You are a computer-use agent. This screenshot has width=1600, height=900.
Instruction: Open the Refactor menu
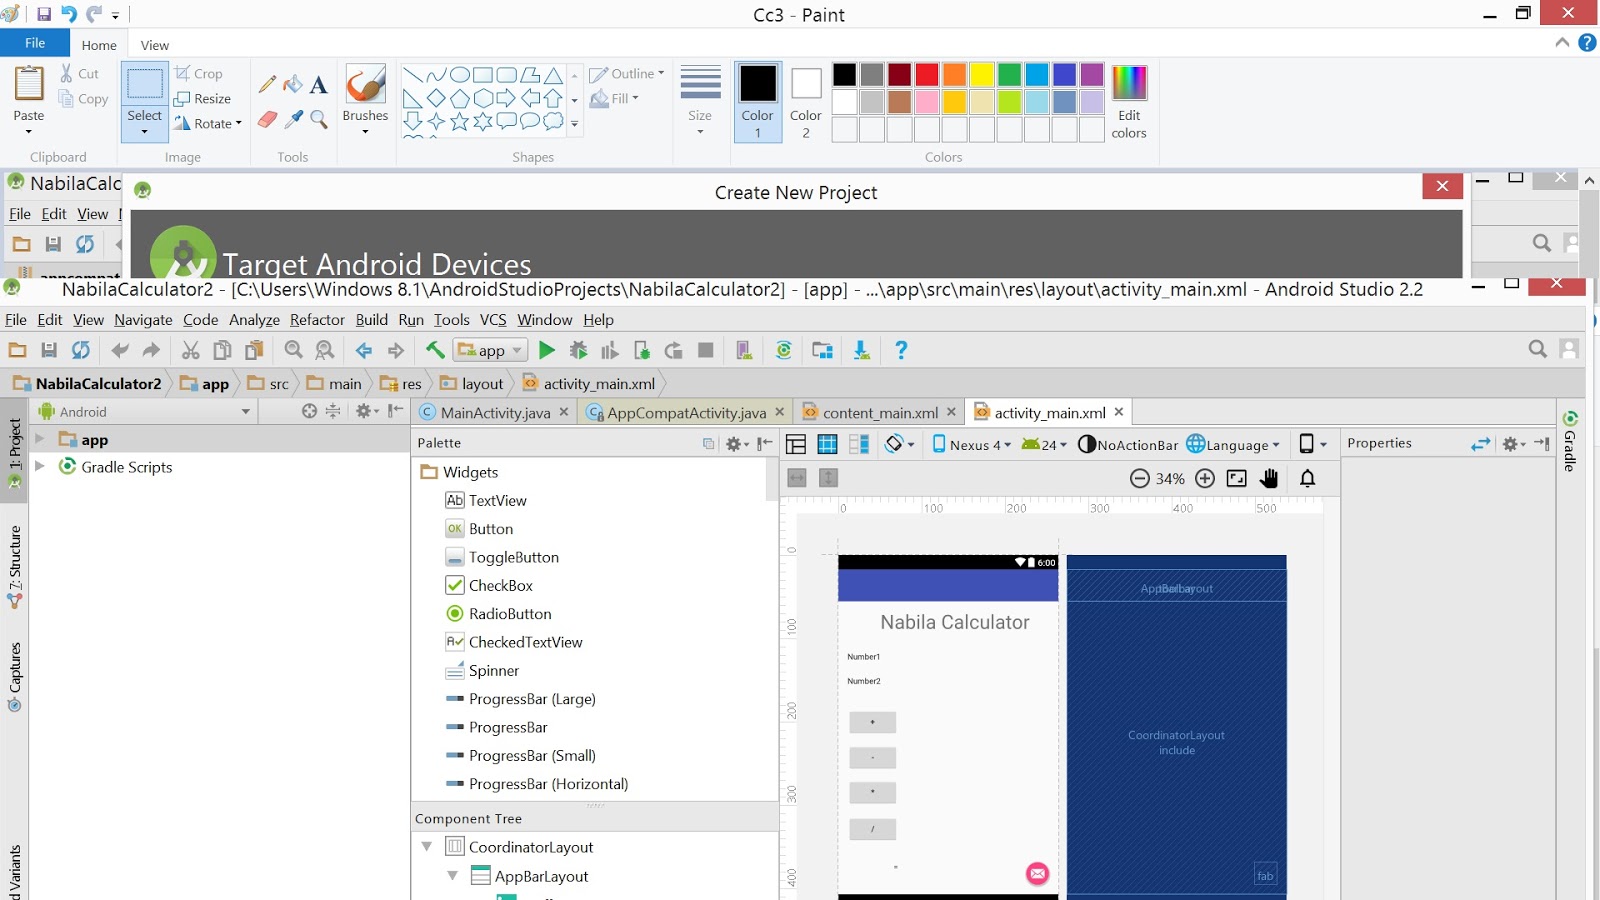point(317,320)
